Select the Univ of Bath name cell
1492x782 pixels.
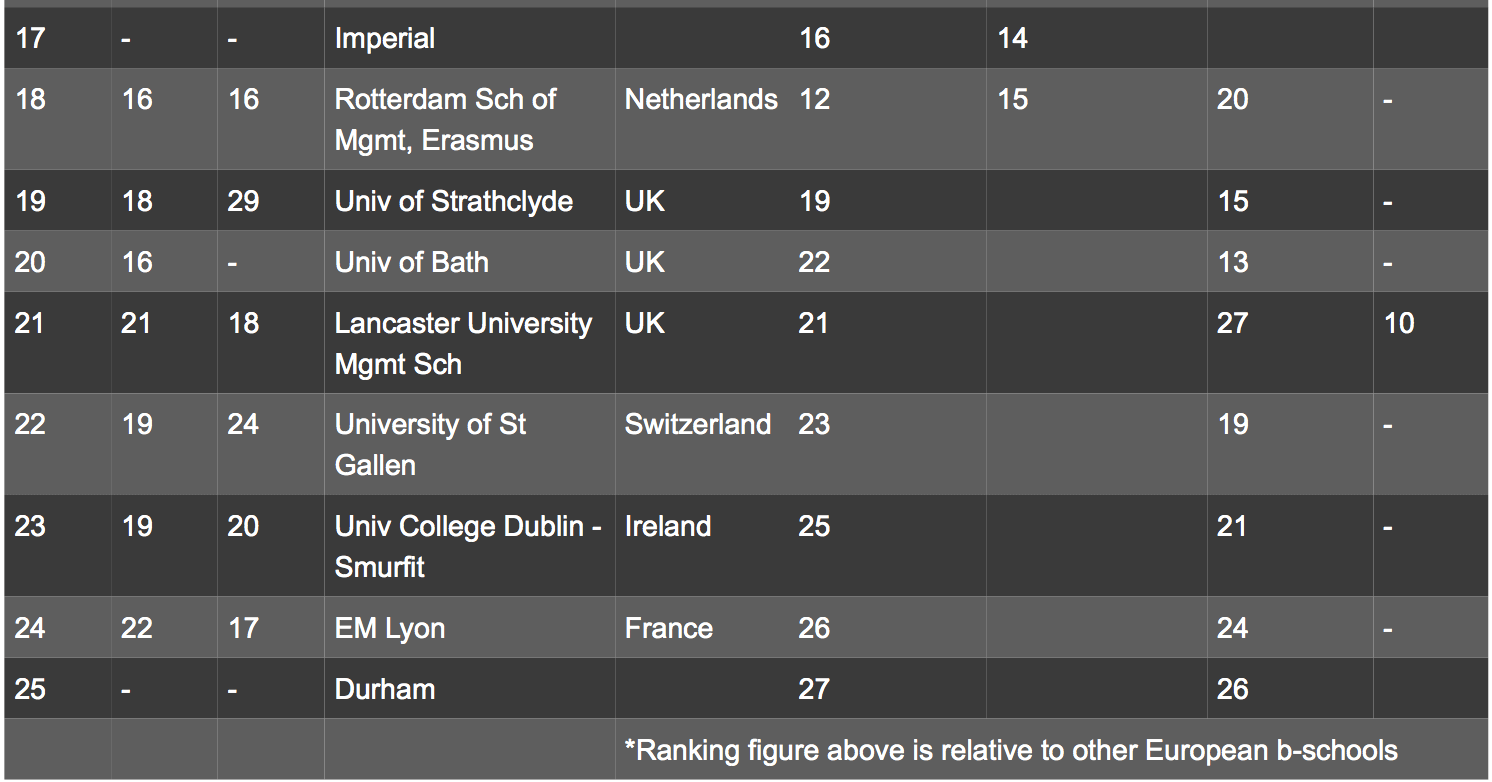coord(469,262)
